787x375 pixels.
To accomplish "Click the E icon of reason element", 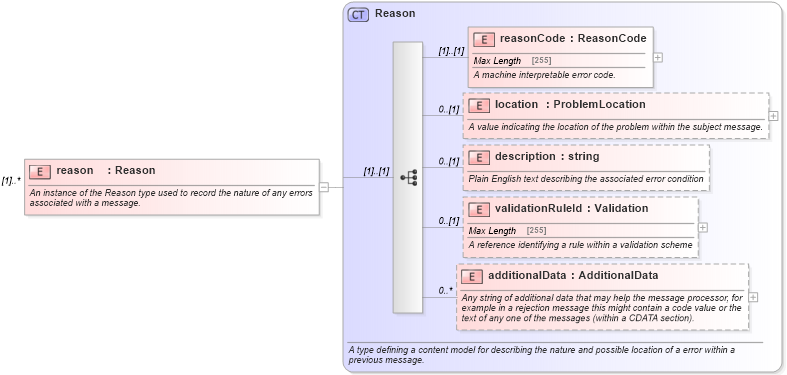I will coord(40,171).
